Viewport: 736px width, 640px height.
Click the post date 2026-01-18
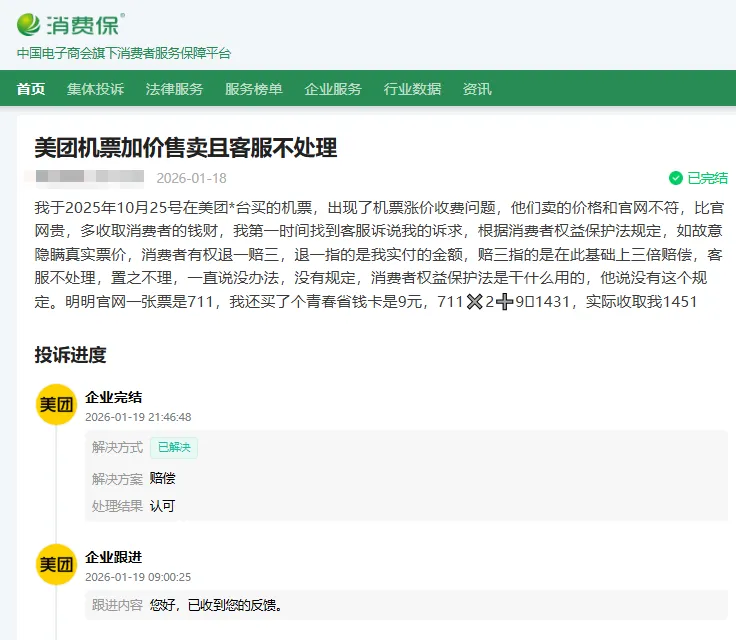(x=192, y=178)
